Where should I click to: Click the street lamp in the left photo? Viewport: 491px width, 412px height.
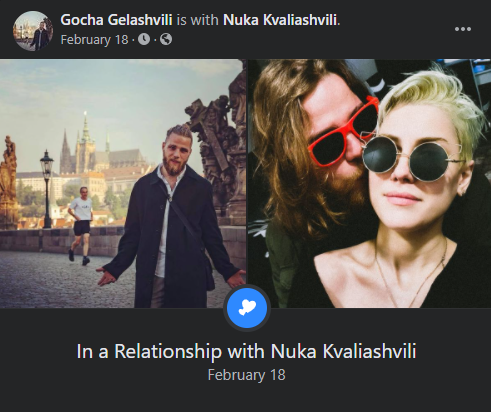point(47,189)
